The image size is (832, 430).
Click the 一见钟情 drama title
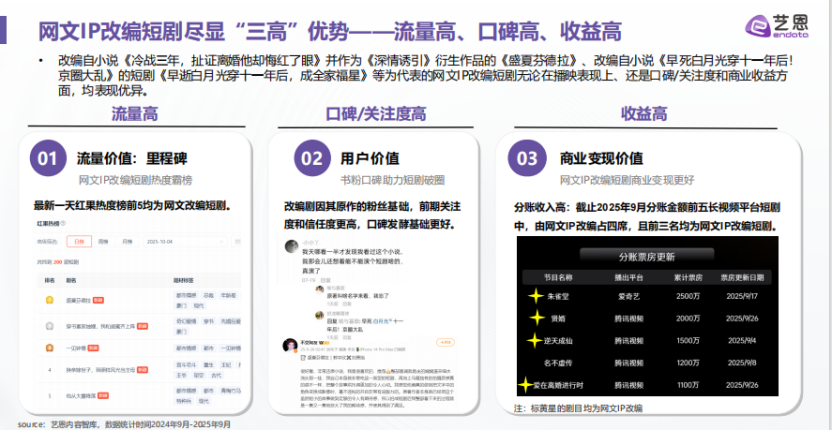click(76, 348)
